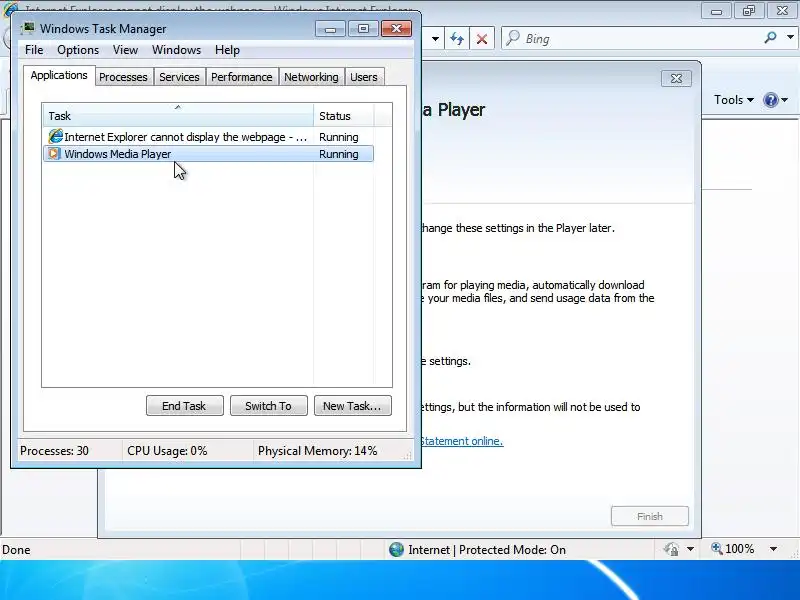
Task: Click the Physical Memory: 14% status entry
Action: [317, 451]
